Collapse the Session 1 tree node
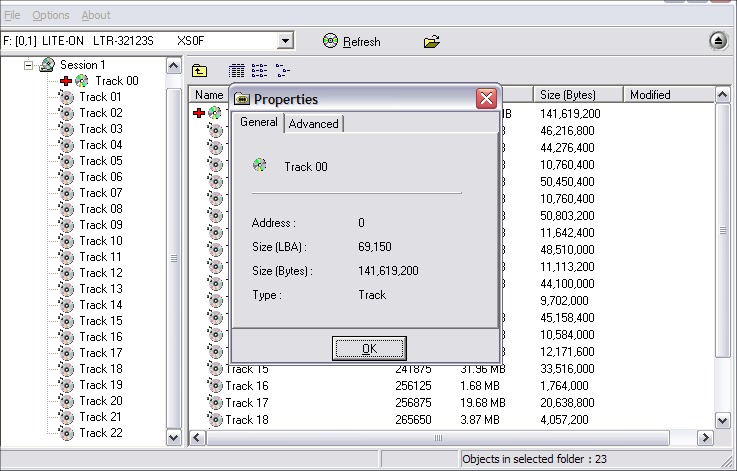The height and width of the screenshot is (471, 737). coord(30,65)
